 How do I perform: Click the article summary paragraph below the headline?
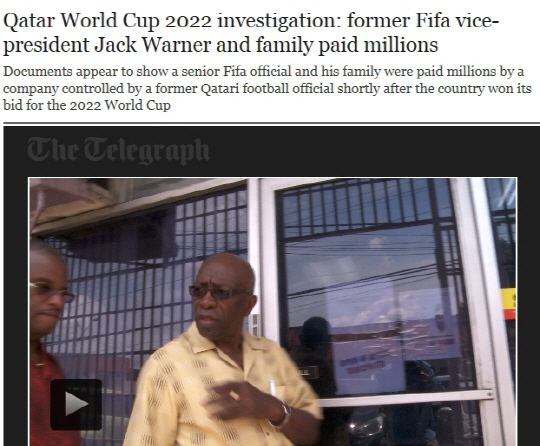click(267, 88)
